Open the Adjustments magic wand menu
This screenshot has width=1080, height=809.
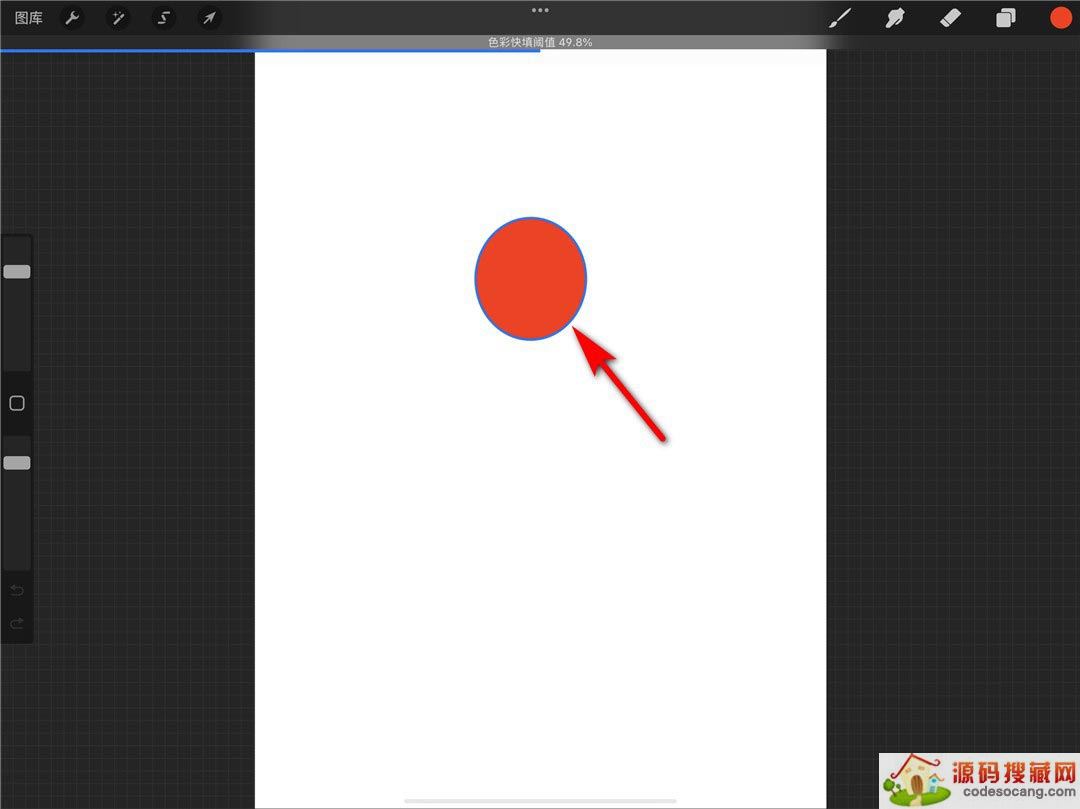click(x=118, y=18)
